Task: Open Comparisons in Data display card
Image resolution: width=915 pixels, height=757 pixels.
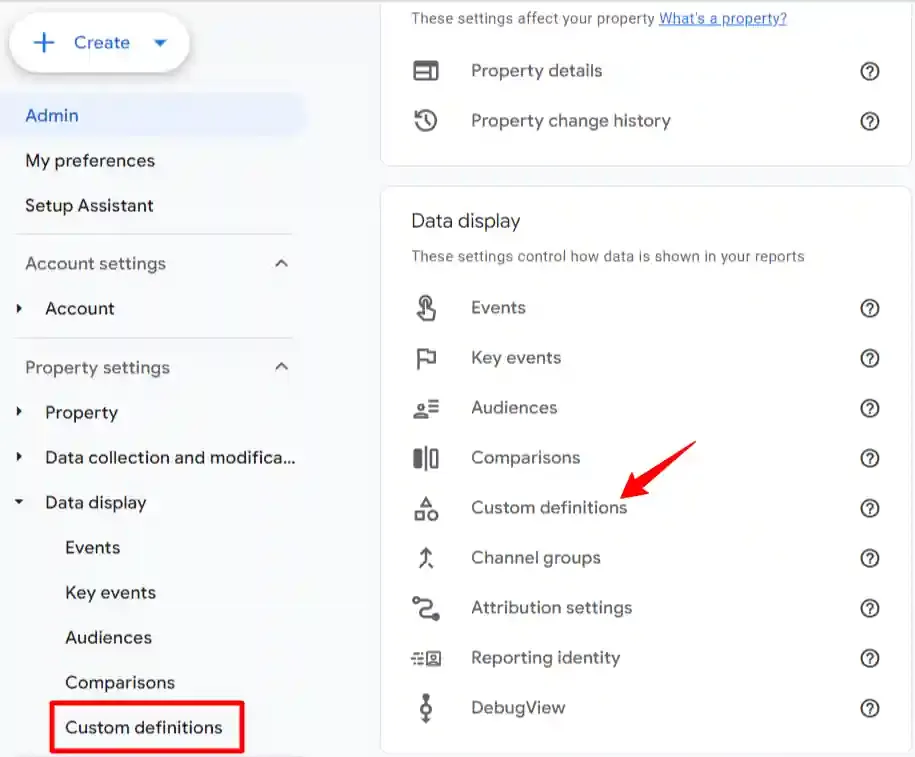Action: [x=526, y=458]
